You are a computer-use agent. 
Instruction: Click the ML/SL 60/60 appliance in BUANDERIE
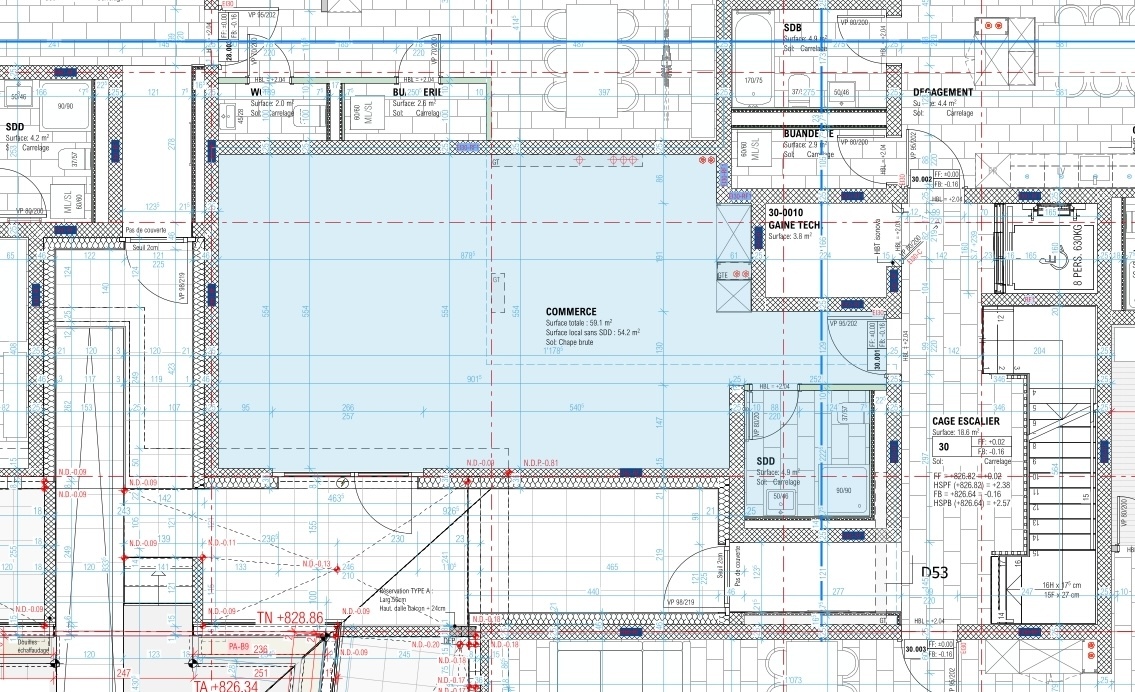tap(749, 149)
